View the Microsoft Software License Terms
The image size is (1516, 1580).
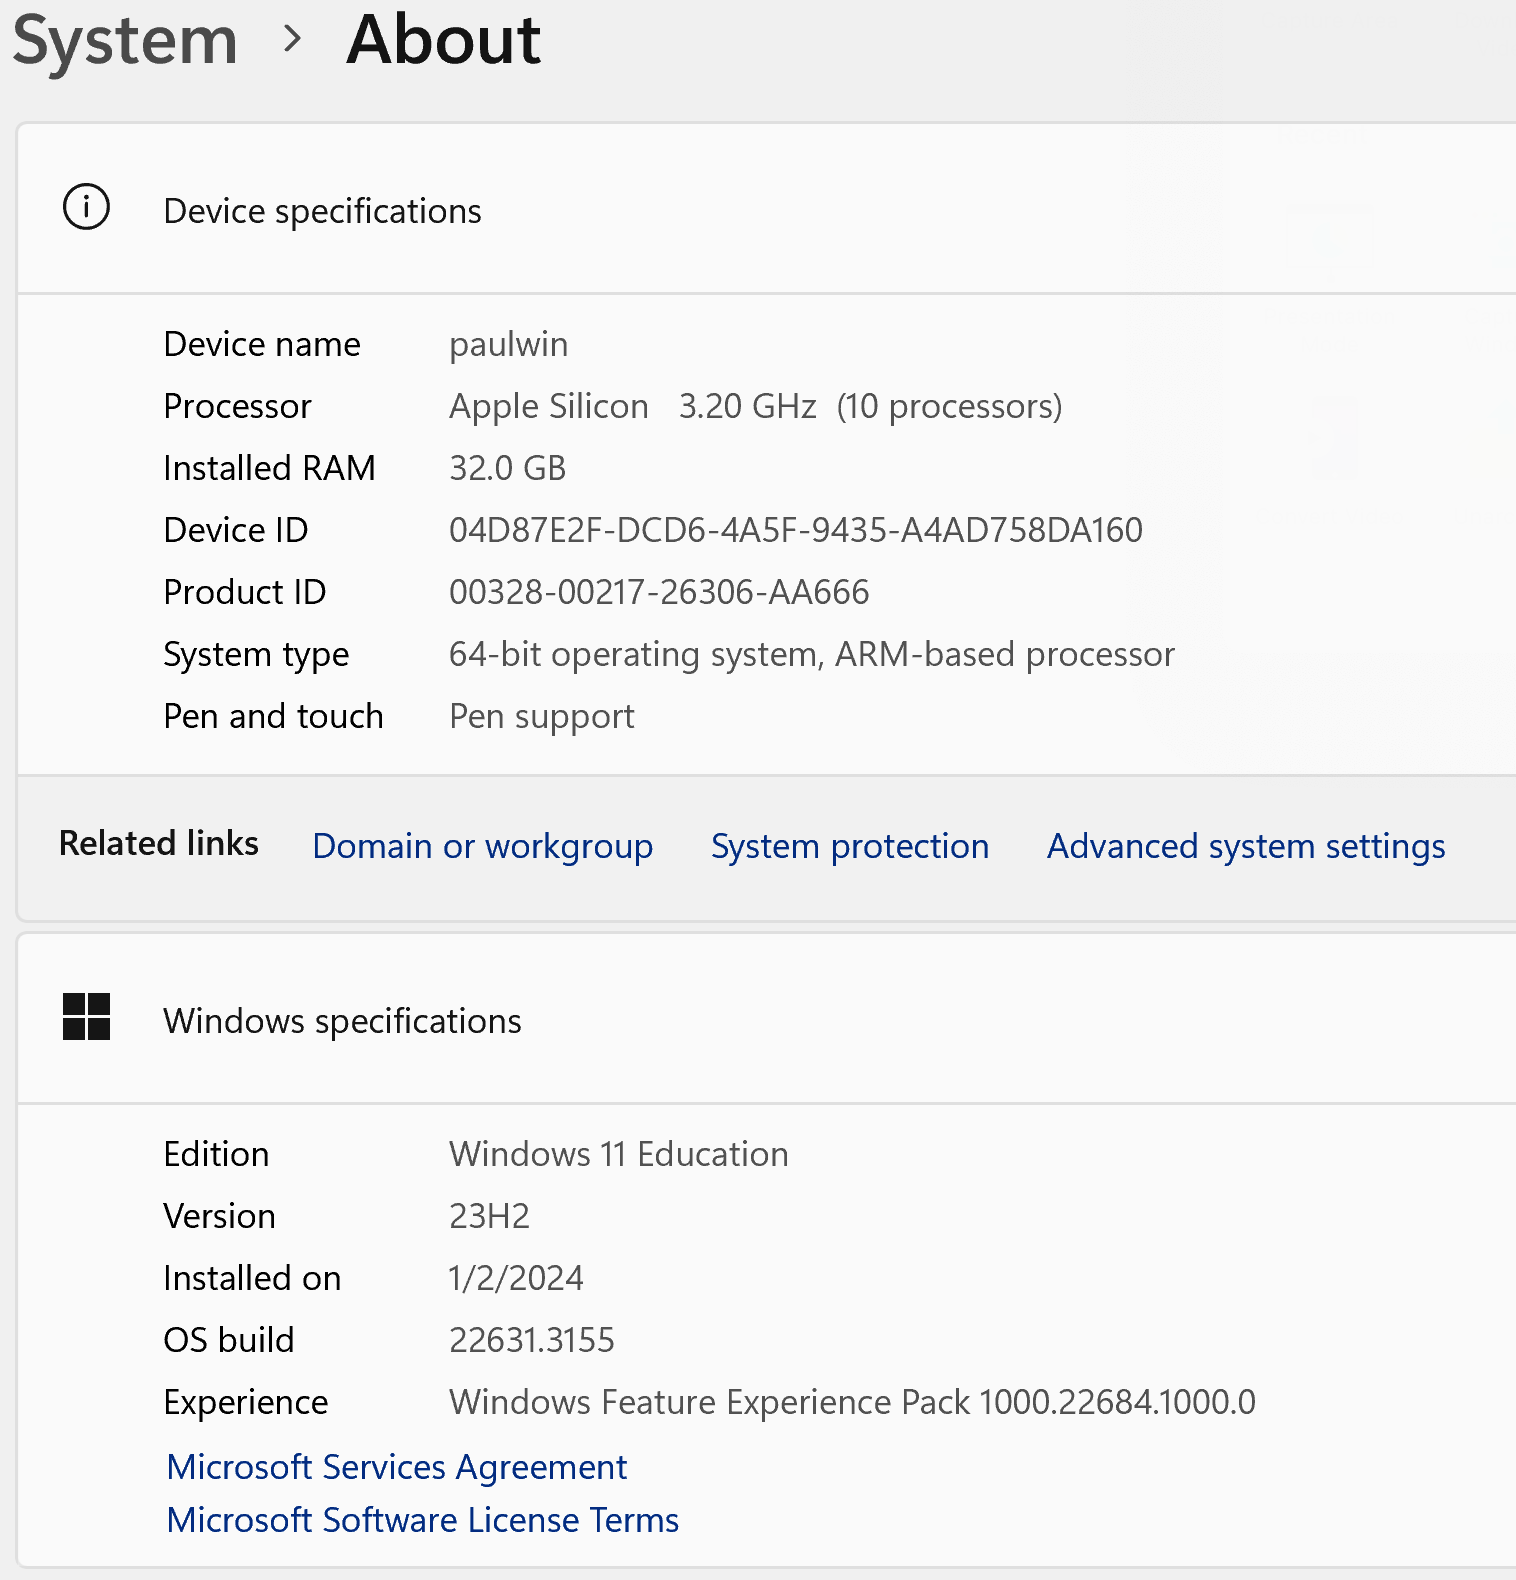tap(423, 1520)
